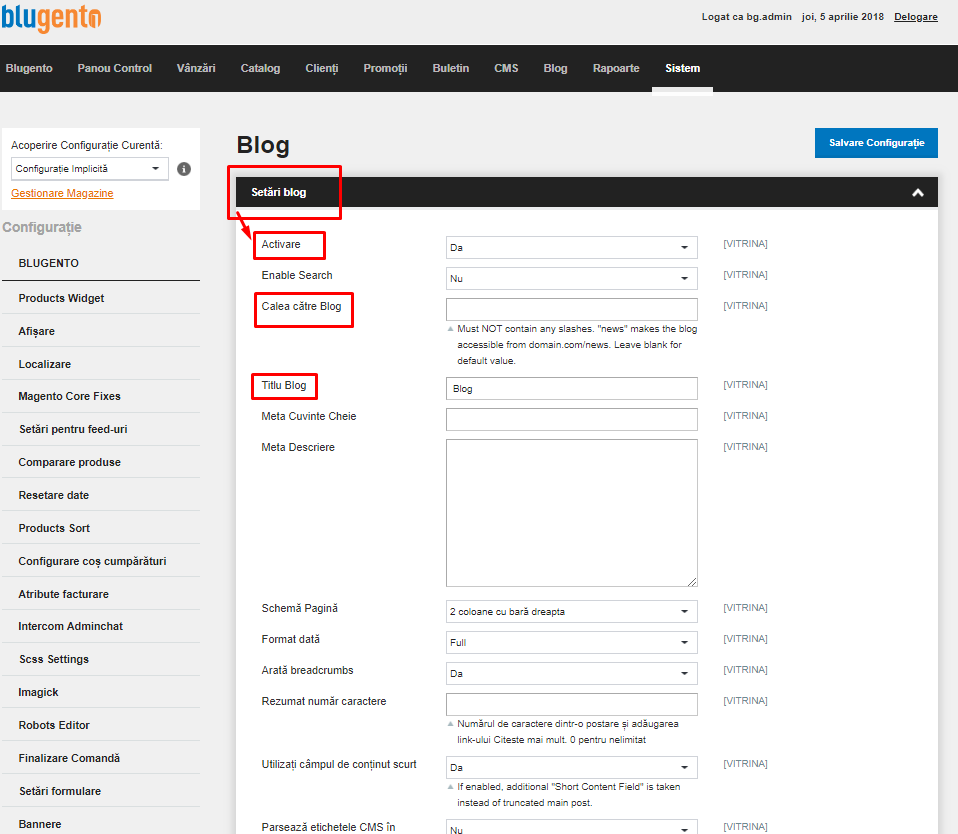Open the Parsează etichetele CMS dropdown

tap(571, 827)
